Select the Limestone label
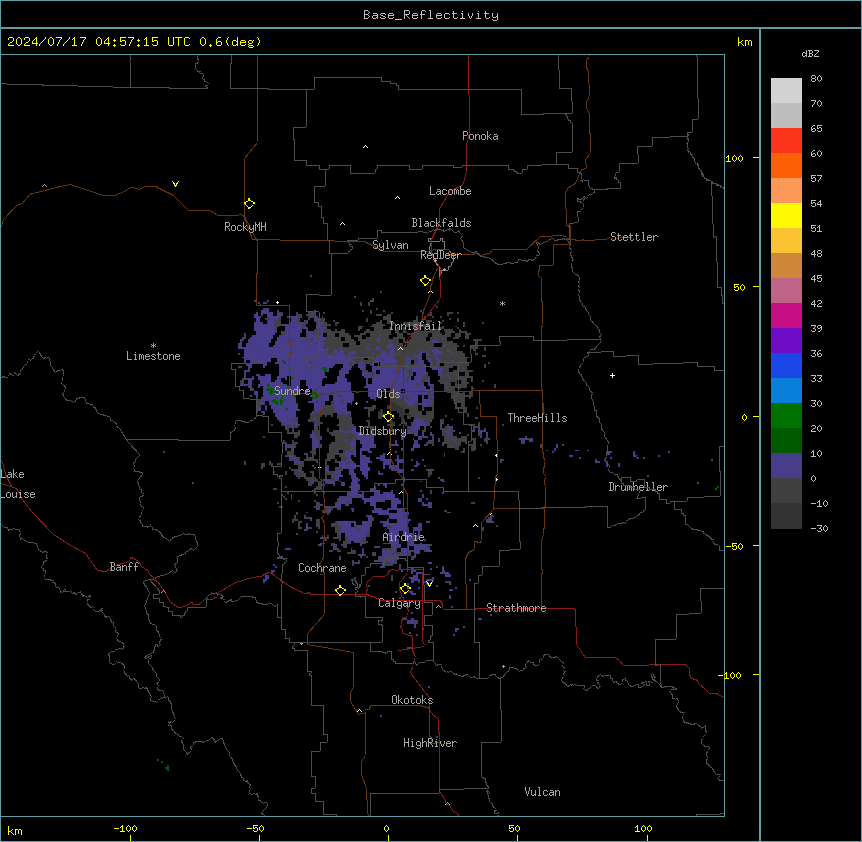 click(x=153, y=356)
